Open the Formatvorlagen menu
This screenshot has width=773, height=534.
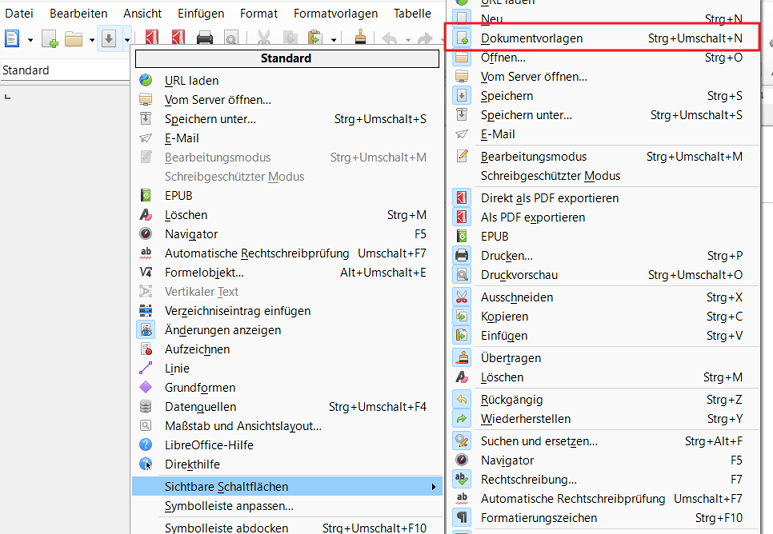click(335, 13)
